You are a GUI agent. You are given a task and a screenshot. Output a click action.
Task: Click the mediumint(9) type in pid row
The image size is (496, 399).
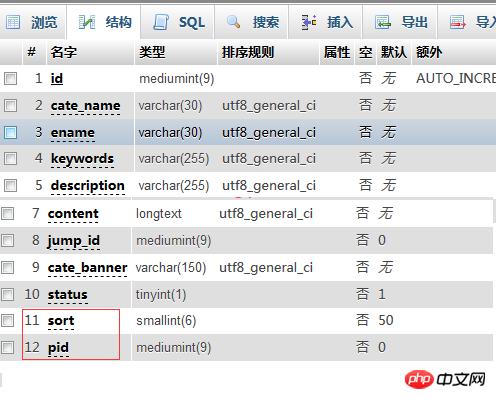click(174, 348)
